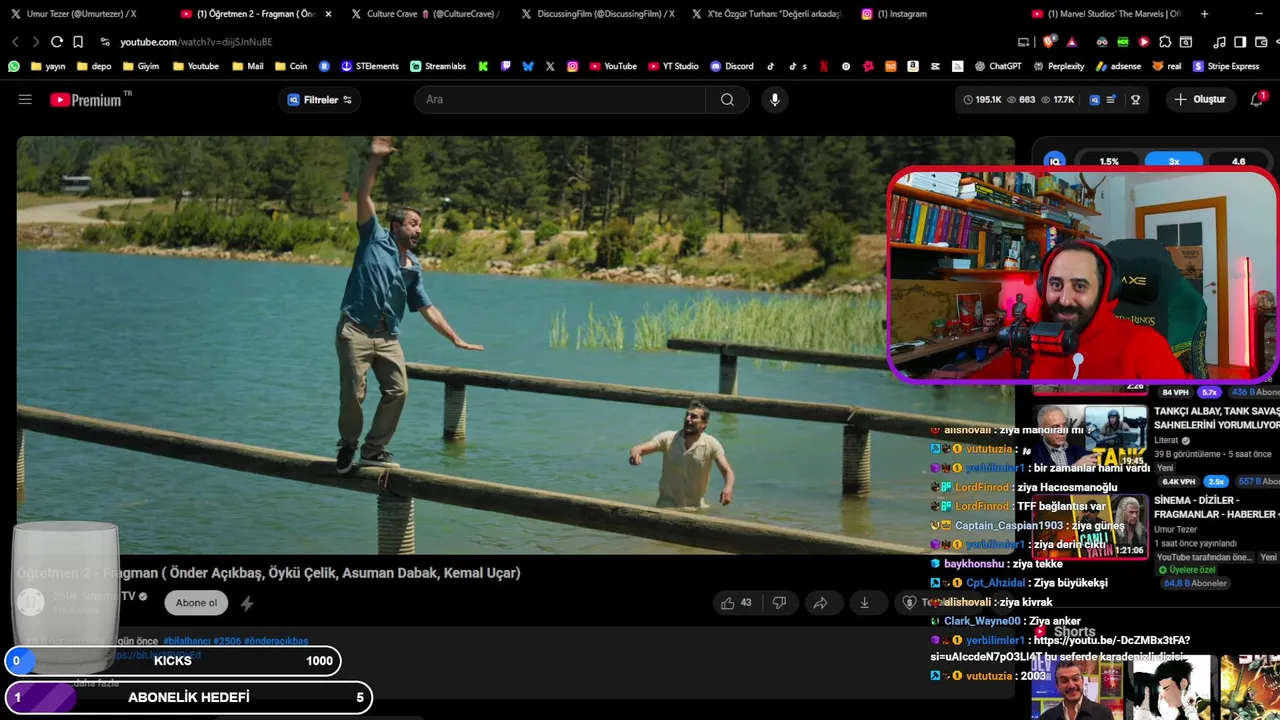
Task: Open the Perplexity bookmark
Action: tap(1058, 66)
